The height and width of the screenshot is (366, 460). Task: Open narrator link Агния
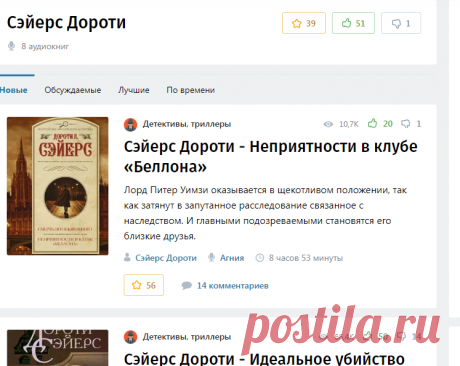[232, 258]
